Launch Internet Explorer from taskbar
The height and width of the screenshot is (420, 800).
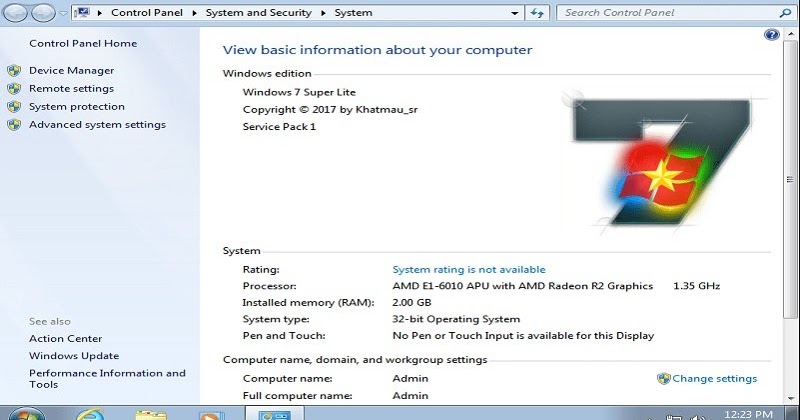[90, 414]
